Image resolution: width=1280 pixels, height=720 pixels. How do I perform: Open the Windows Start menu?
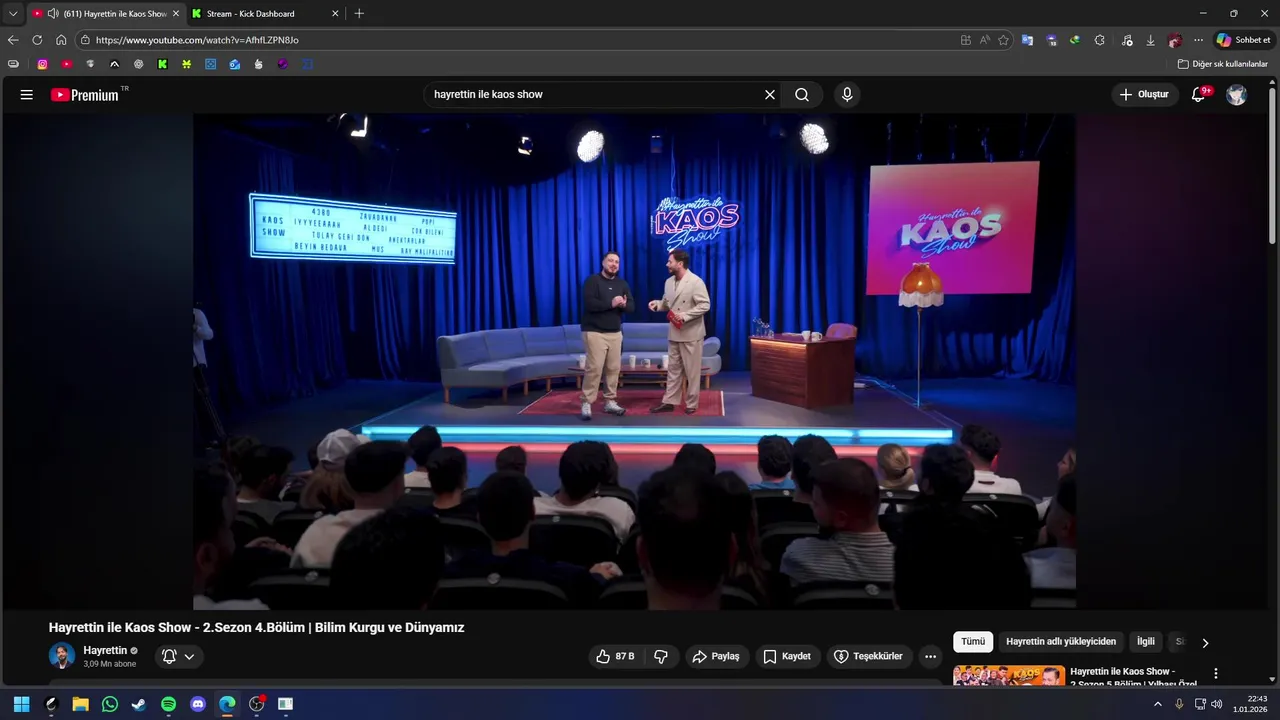coord(21,704)
